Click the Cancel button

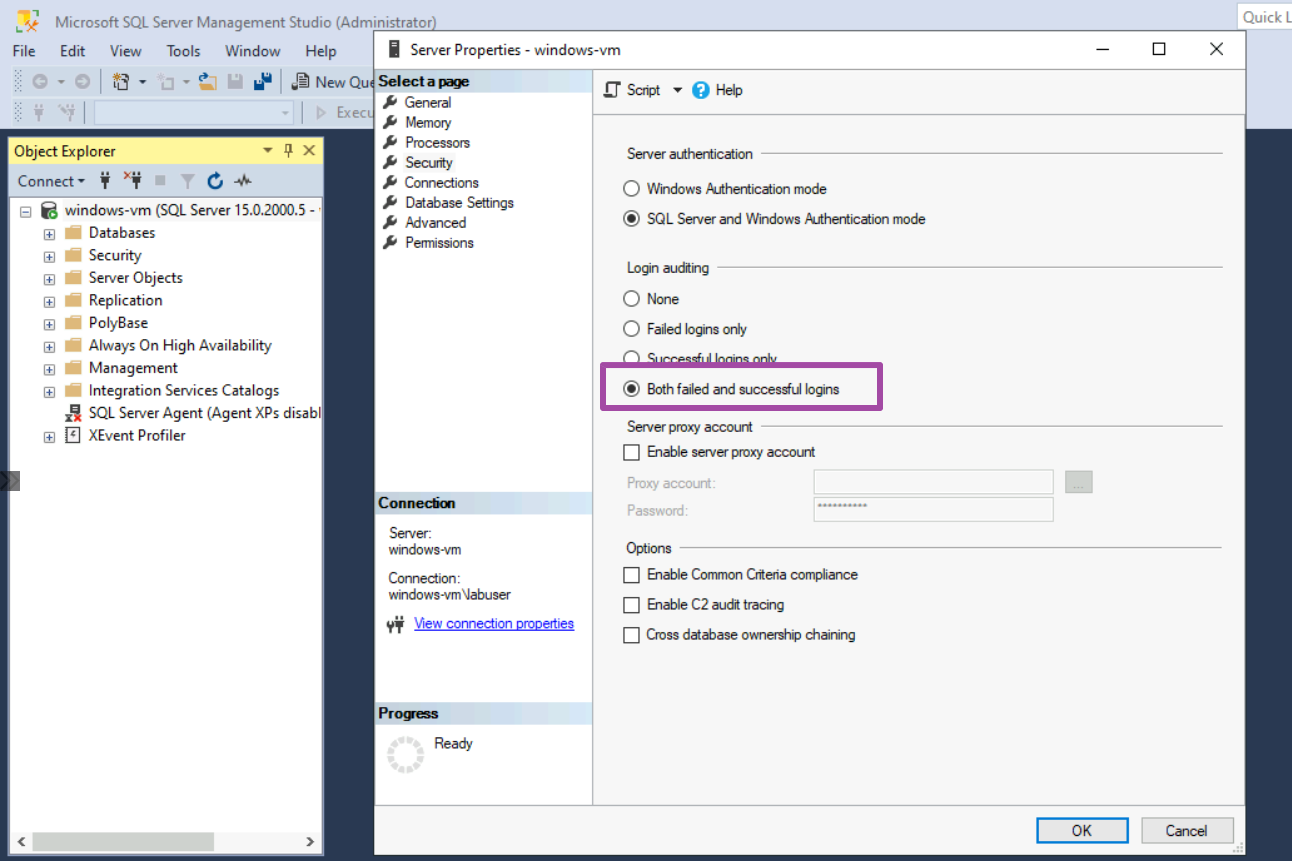click(1186, 830)
